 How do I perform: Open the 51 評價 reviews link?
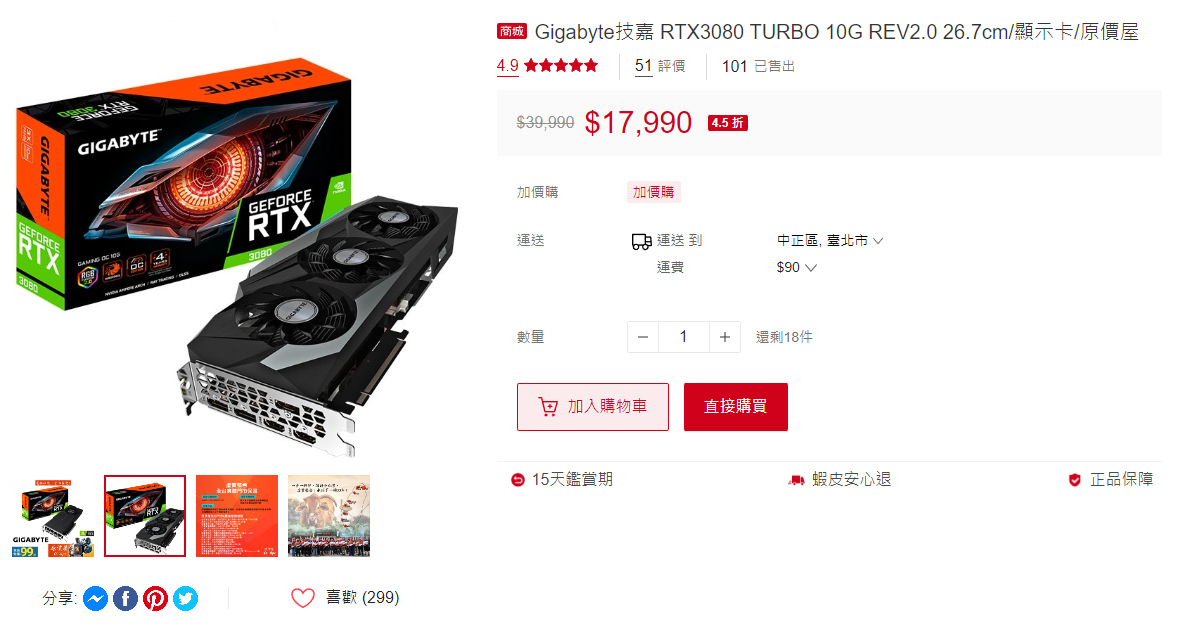660,66
